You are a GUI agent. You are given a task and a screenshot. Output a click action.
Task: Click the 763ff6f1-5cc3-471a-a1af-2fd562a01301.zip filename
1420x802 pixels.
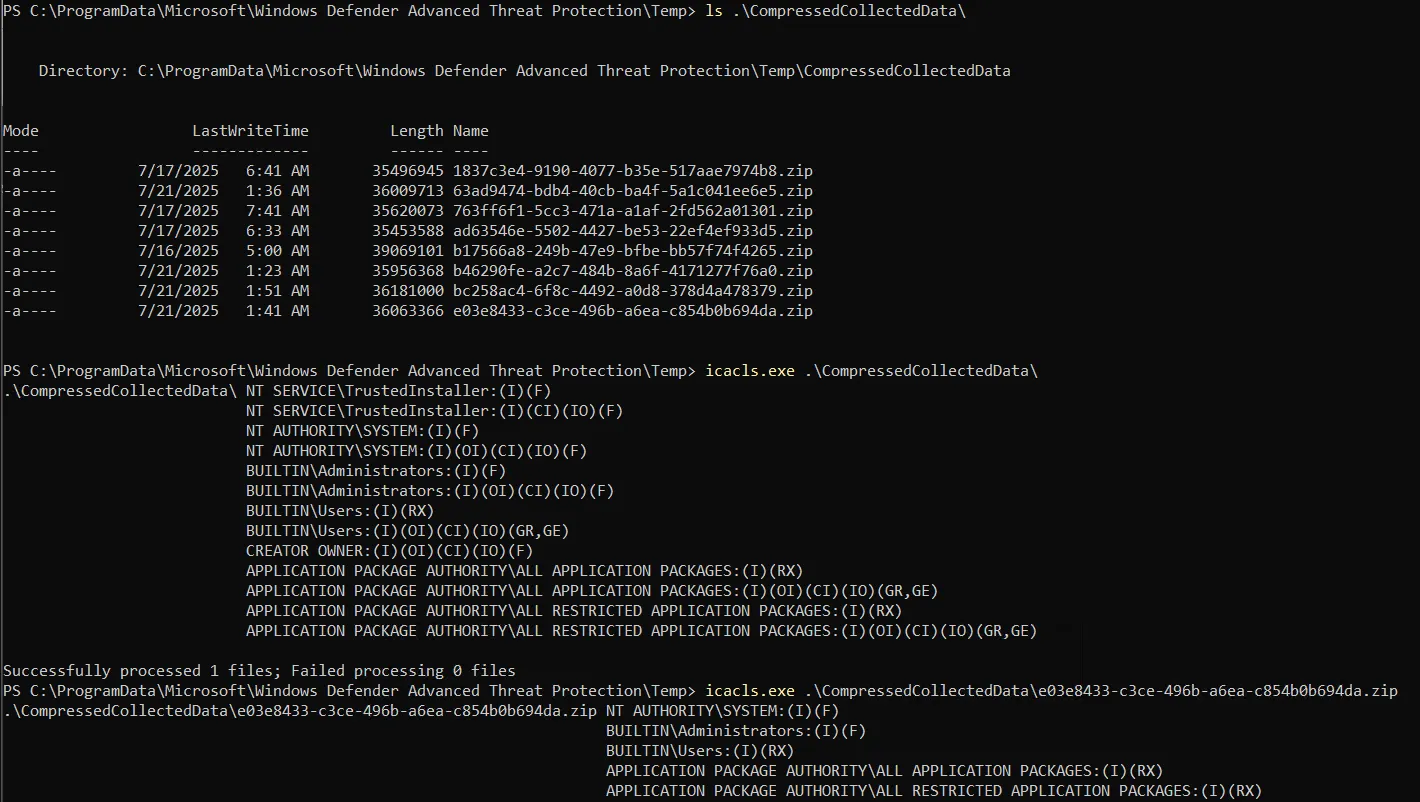[632, 211]
